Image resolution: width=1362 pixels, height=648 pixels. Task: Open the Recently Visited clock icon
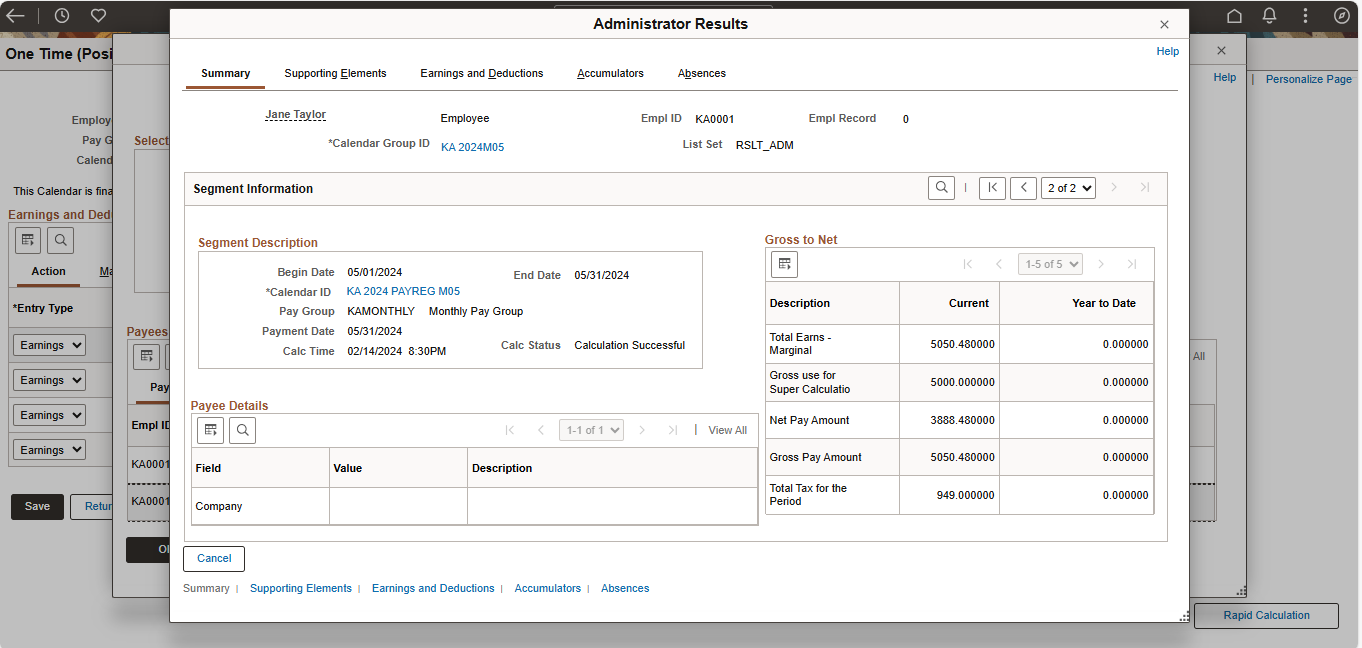60,15
